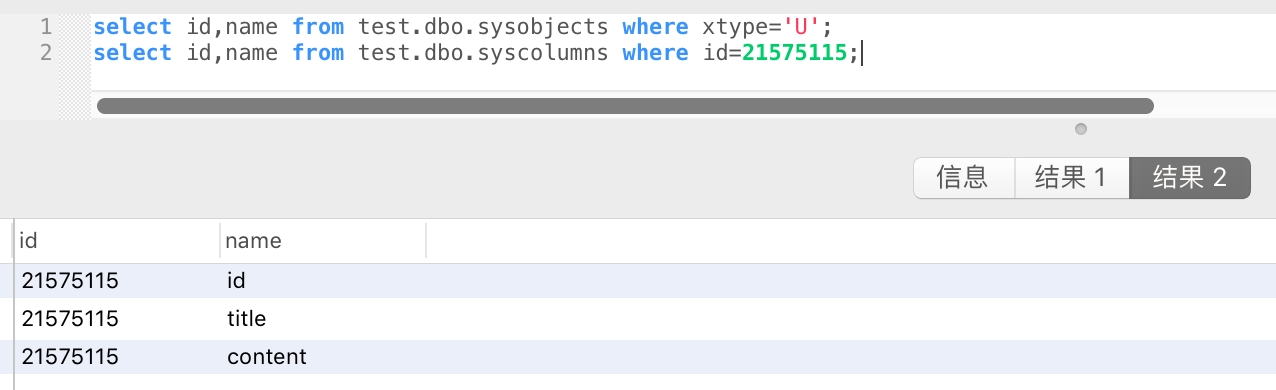Viewport: 1276px width, 390px height.
Task: Place cursor in the sysobjects query line
Action: click(x=463, y=27)
